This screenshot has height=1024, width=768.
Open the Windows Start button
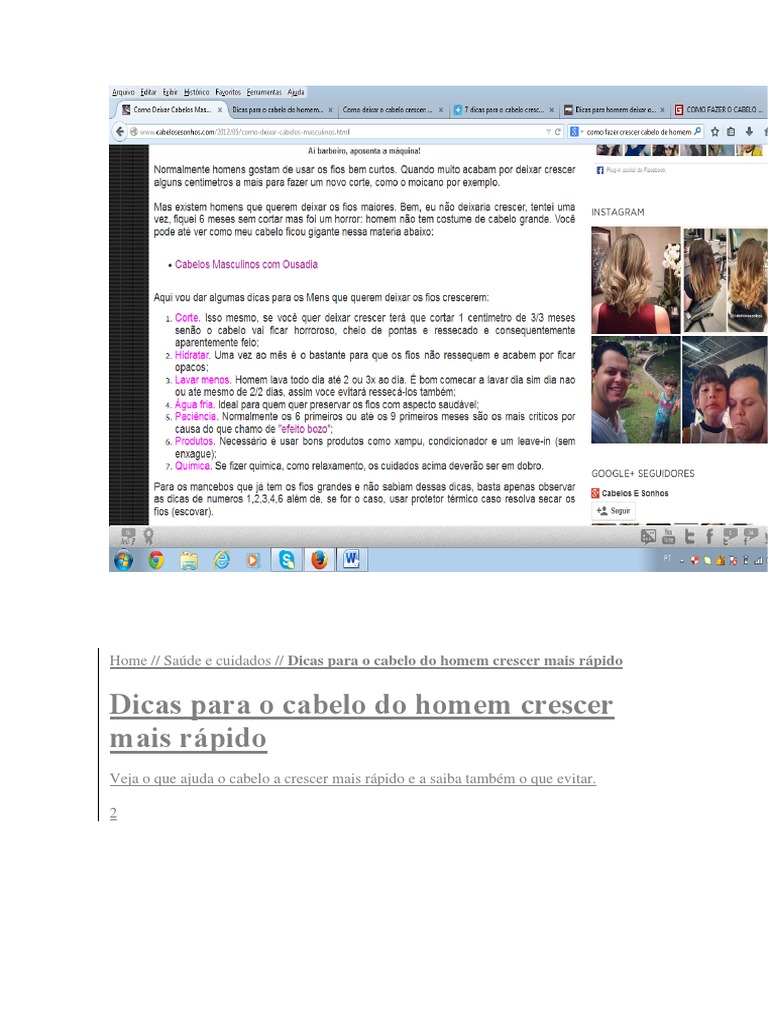click(x=123, y=560)
